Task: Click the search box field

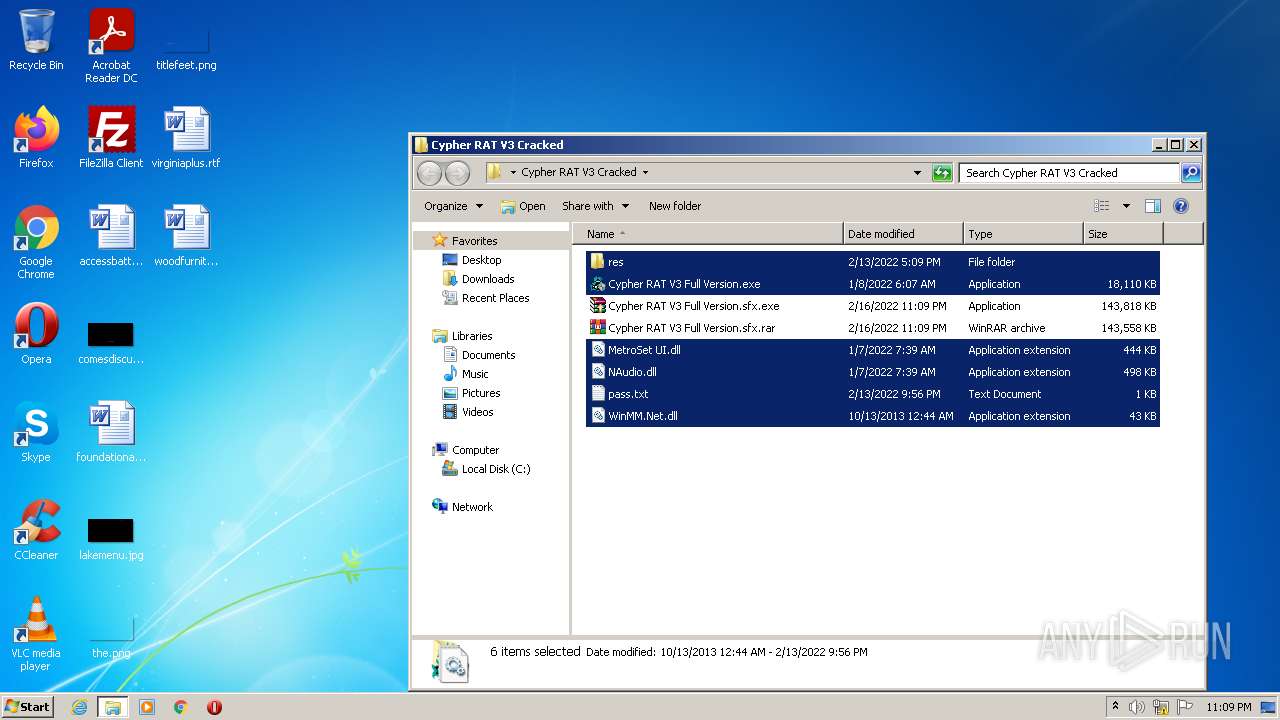Action: point(1069,173)
